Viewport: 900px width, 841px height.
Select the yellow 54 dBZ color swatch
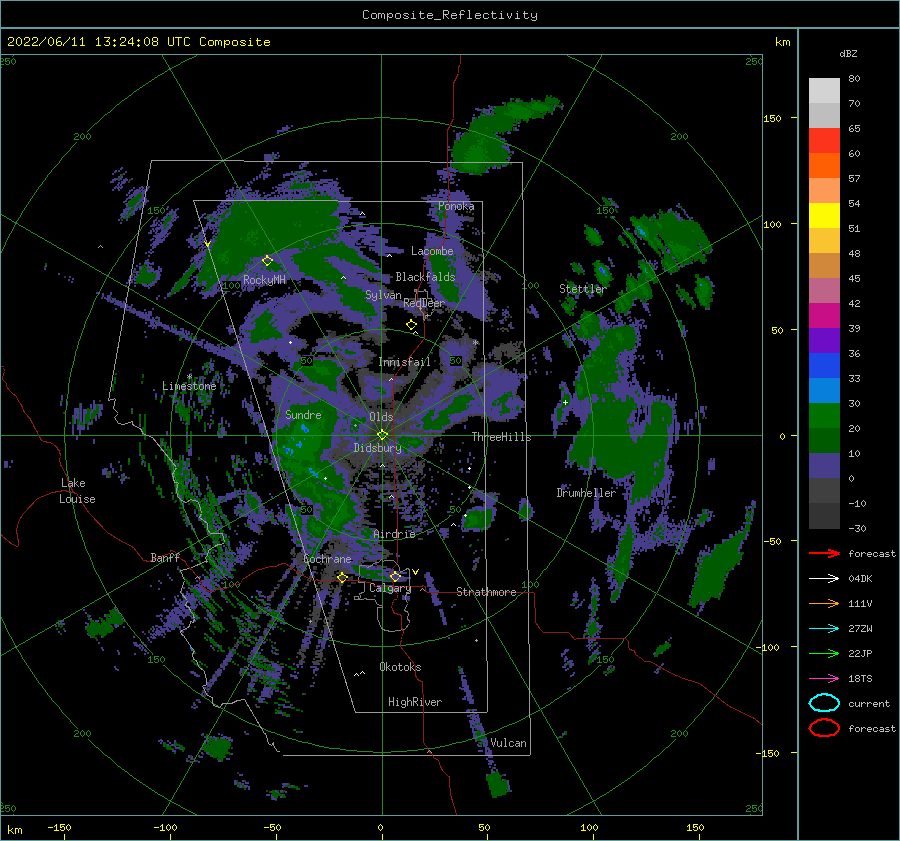(824, 216)
